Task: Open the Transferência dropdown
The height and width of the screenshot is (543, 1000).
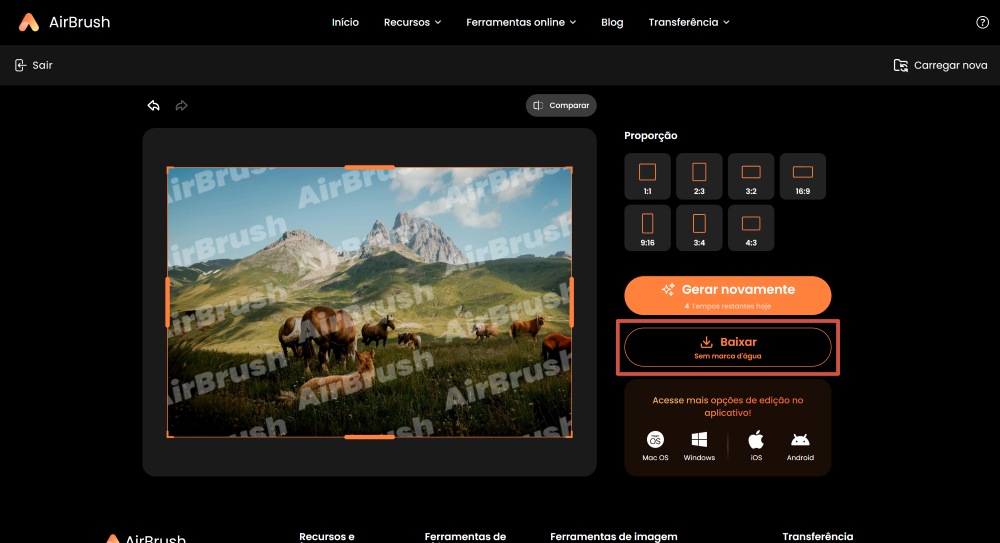Action: pyautogui.click(x=689, y=22)
